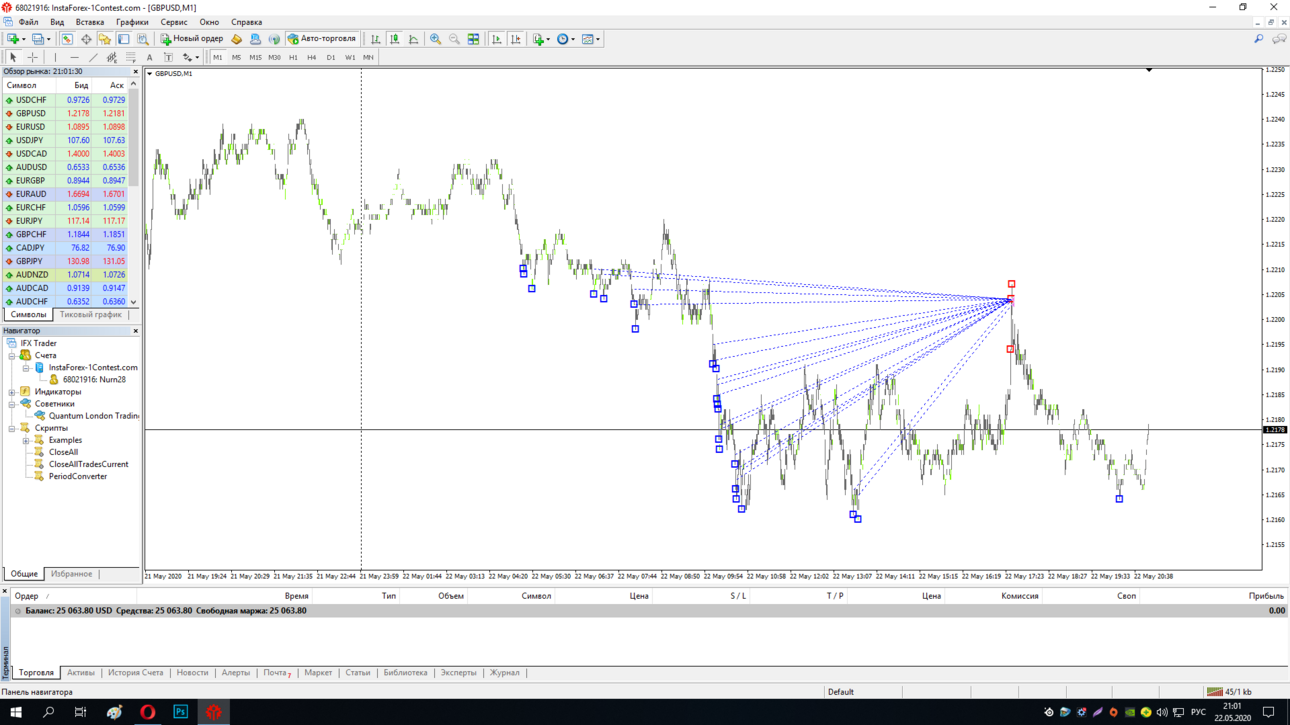Screen dimensions: 1290x725
Task: Select Quantum London Trading advisor
Action: [93, 416]
